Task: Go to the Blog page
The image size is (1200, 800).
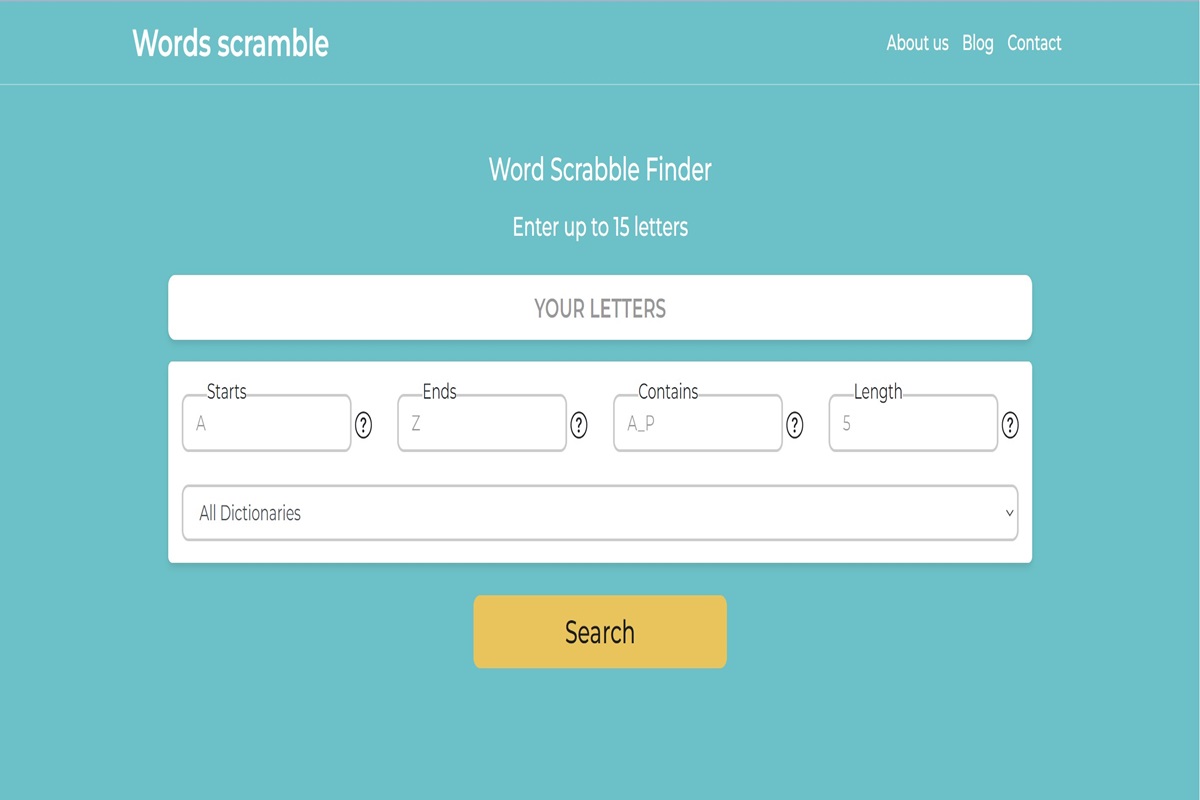Action: click(x=977, y=43)
